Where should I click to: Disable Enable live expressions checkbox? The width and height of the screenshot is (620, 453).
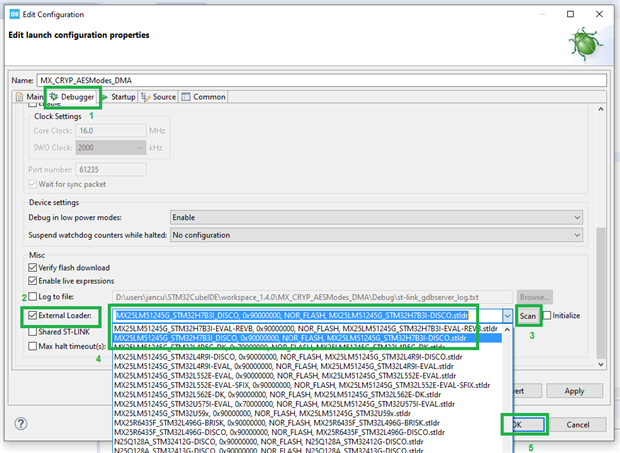pos(33,281)
